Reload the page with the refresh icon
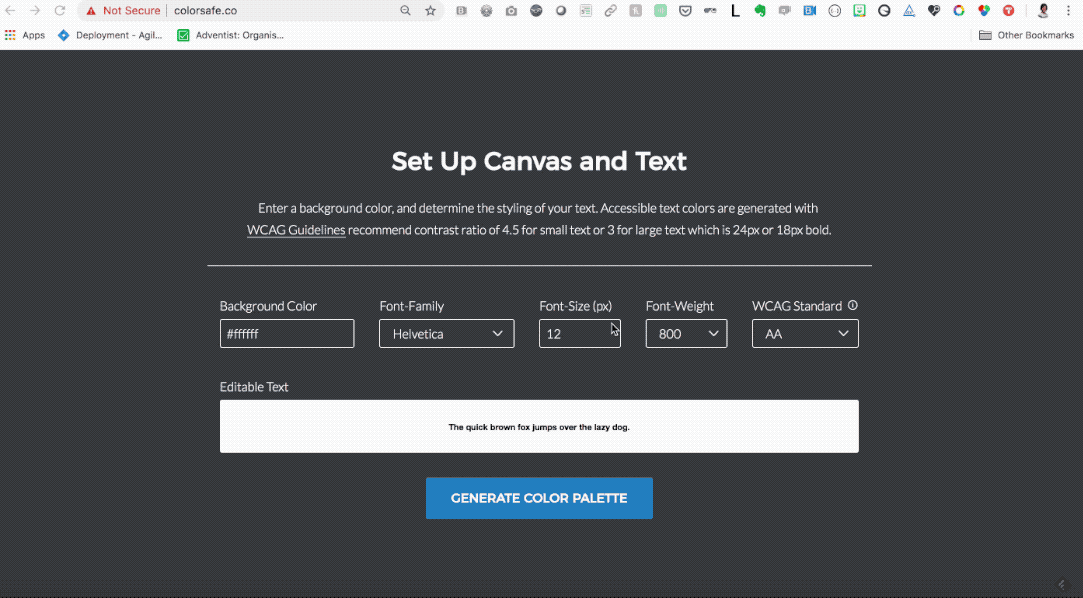This screenshot has width=1083, height=598. pos(60,10)
